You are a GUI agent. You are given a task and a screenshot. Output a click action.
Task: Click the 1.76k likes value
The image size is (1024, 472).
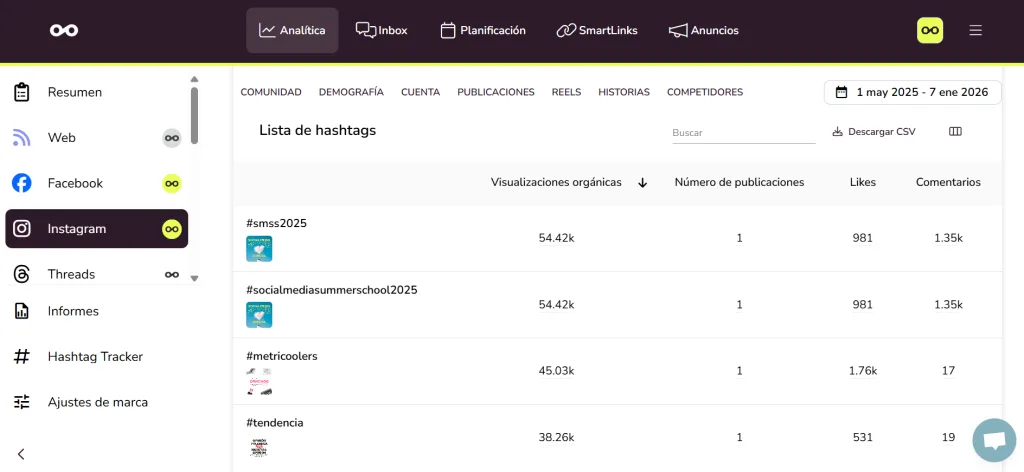coord(863,371)
